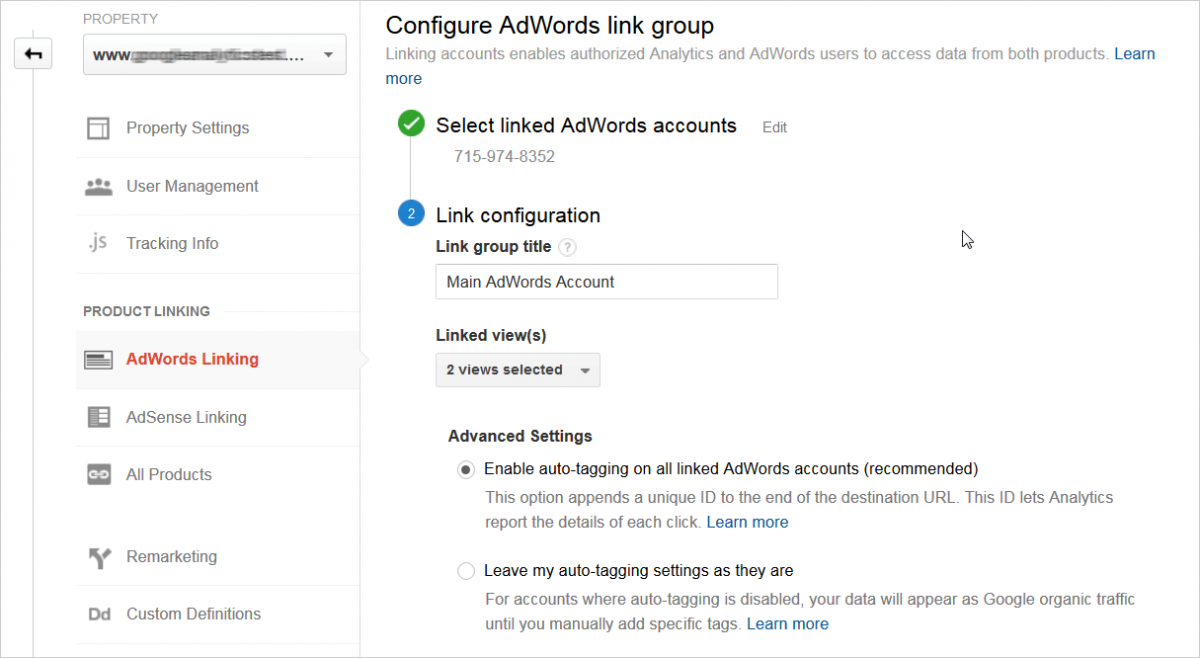Screen dimensions: 1200x658
Task: Click the Property Settings icon
Action: pos(98,128)
